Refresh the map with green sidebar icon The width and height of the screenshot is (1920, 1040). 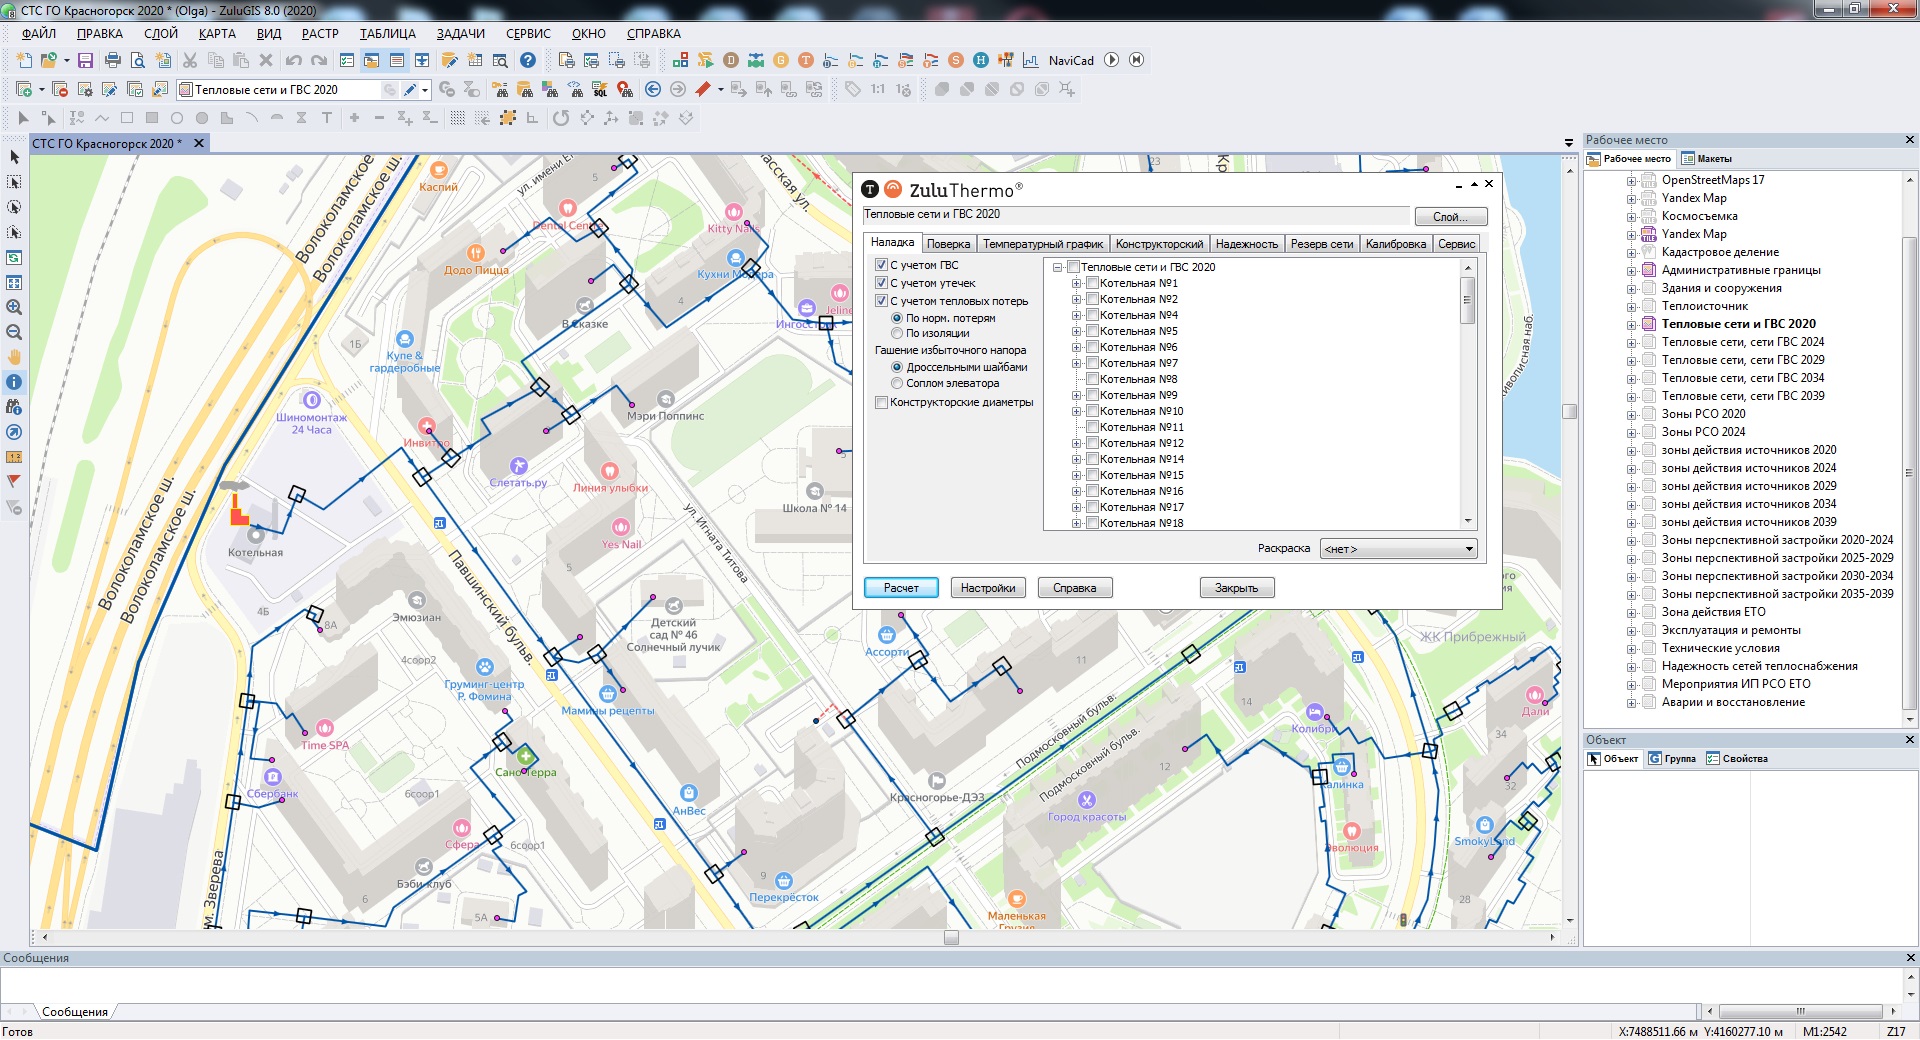[14, 257]
